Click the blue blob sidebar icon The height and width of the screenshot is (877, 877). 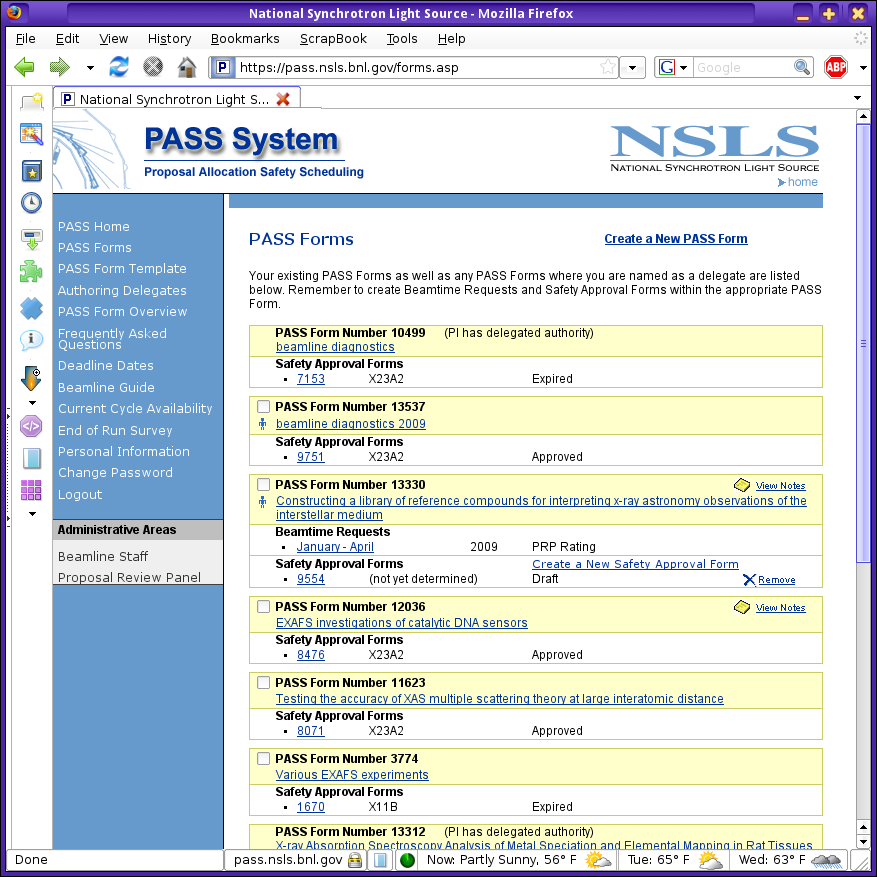[x=31, y=308]
